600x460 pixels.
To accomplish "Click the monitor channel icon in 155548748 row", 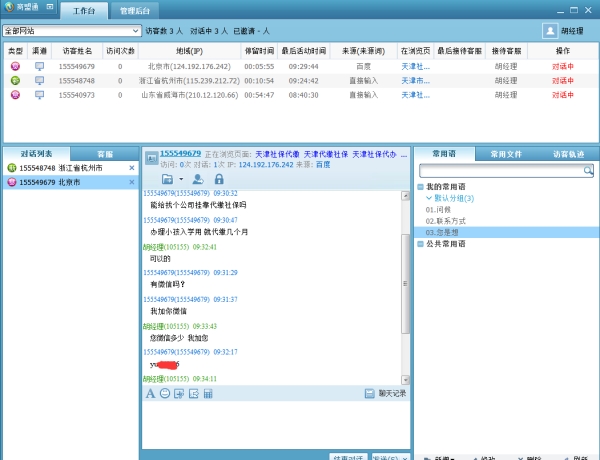I will click(x=39, y=80).
